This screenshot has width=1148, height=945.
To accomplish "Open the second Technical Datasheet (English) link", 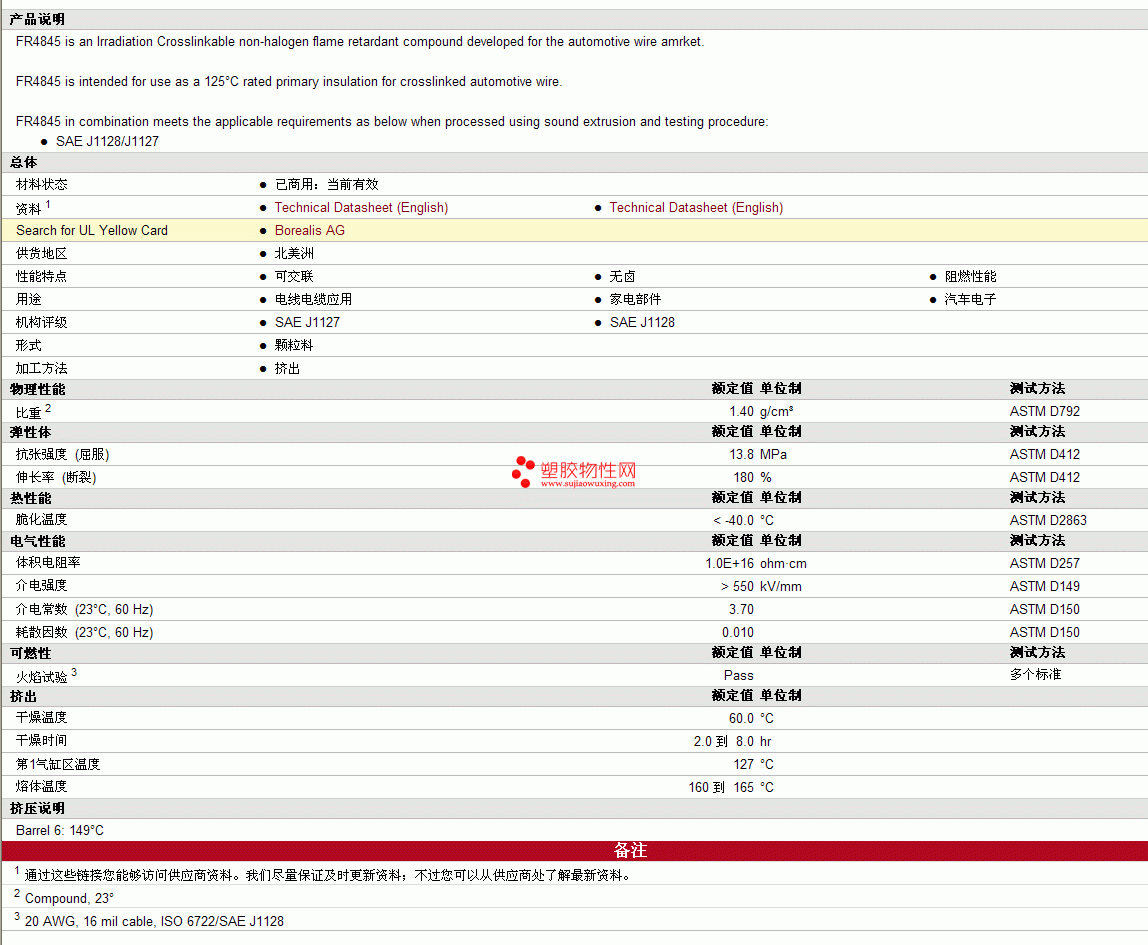I will tap(696, 208).
